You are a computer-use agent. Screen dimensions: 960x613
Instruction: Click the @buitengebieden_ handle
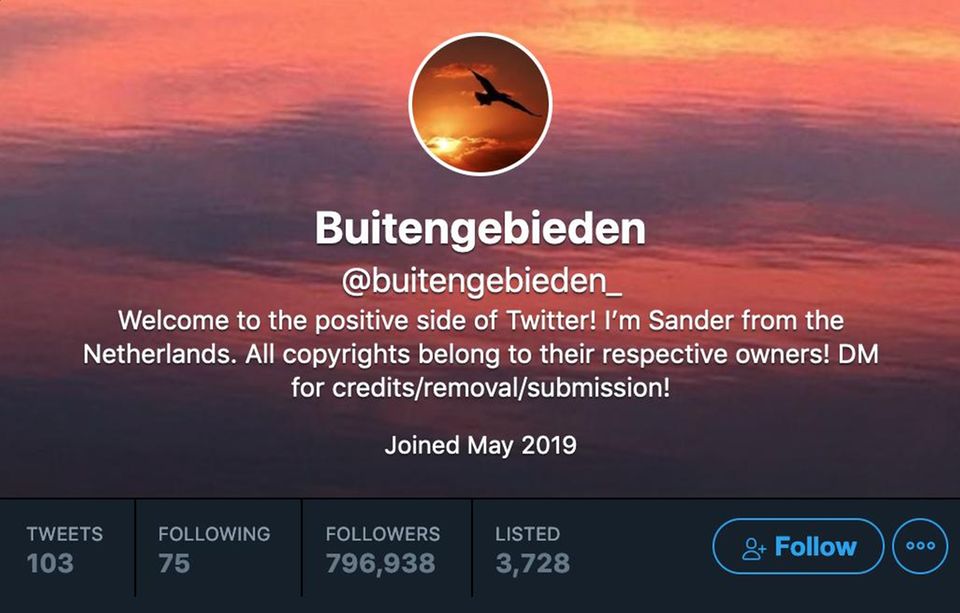[482, 282]
